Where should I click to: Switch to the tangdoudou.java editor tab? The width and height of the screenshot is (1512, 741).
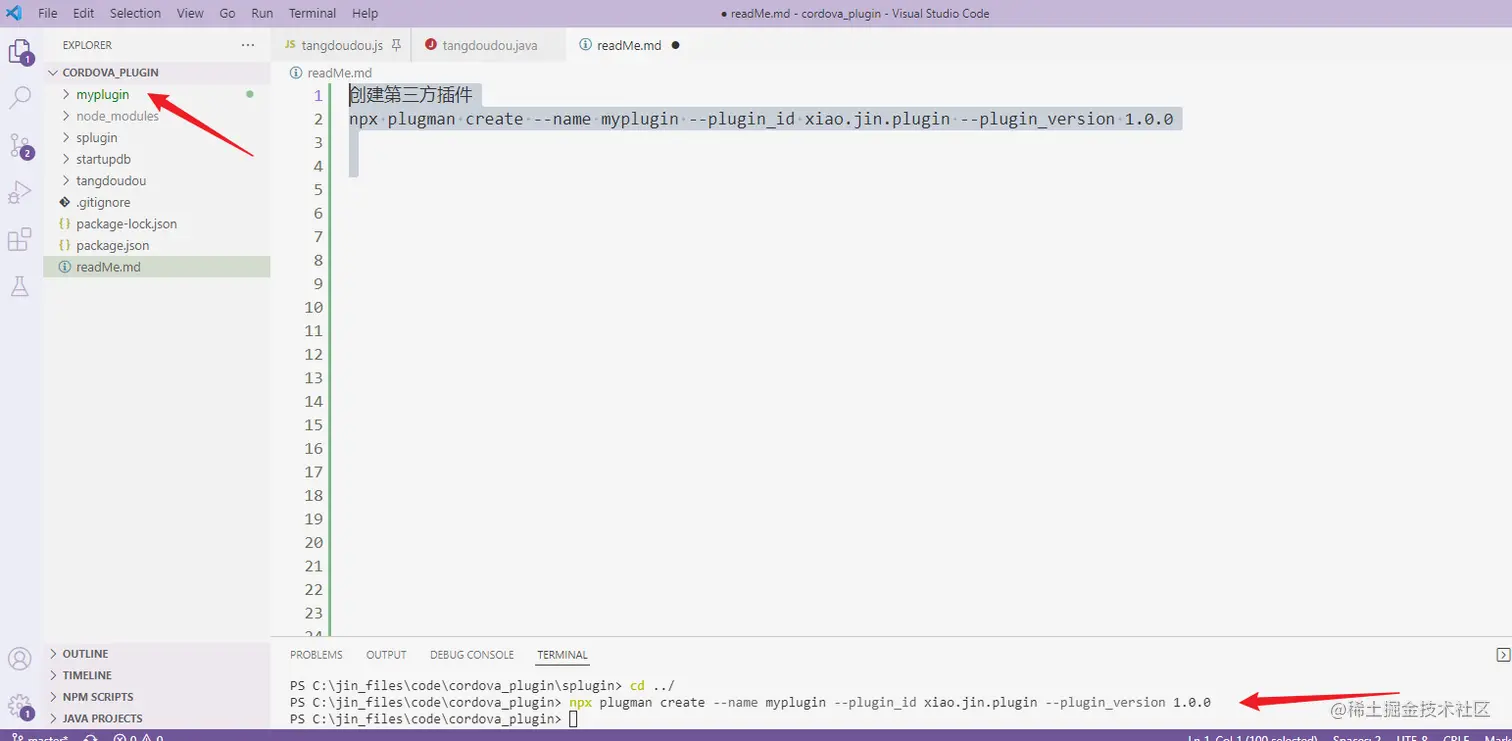489,45
